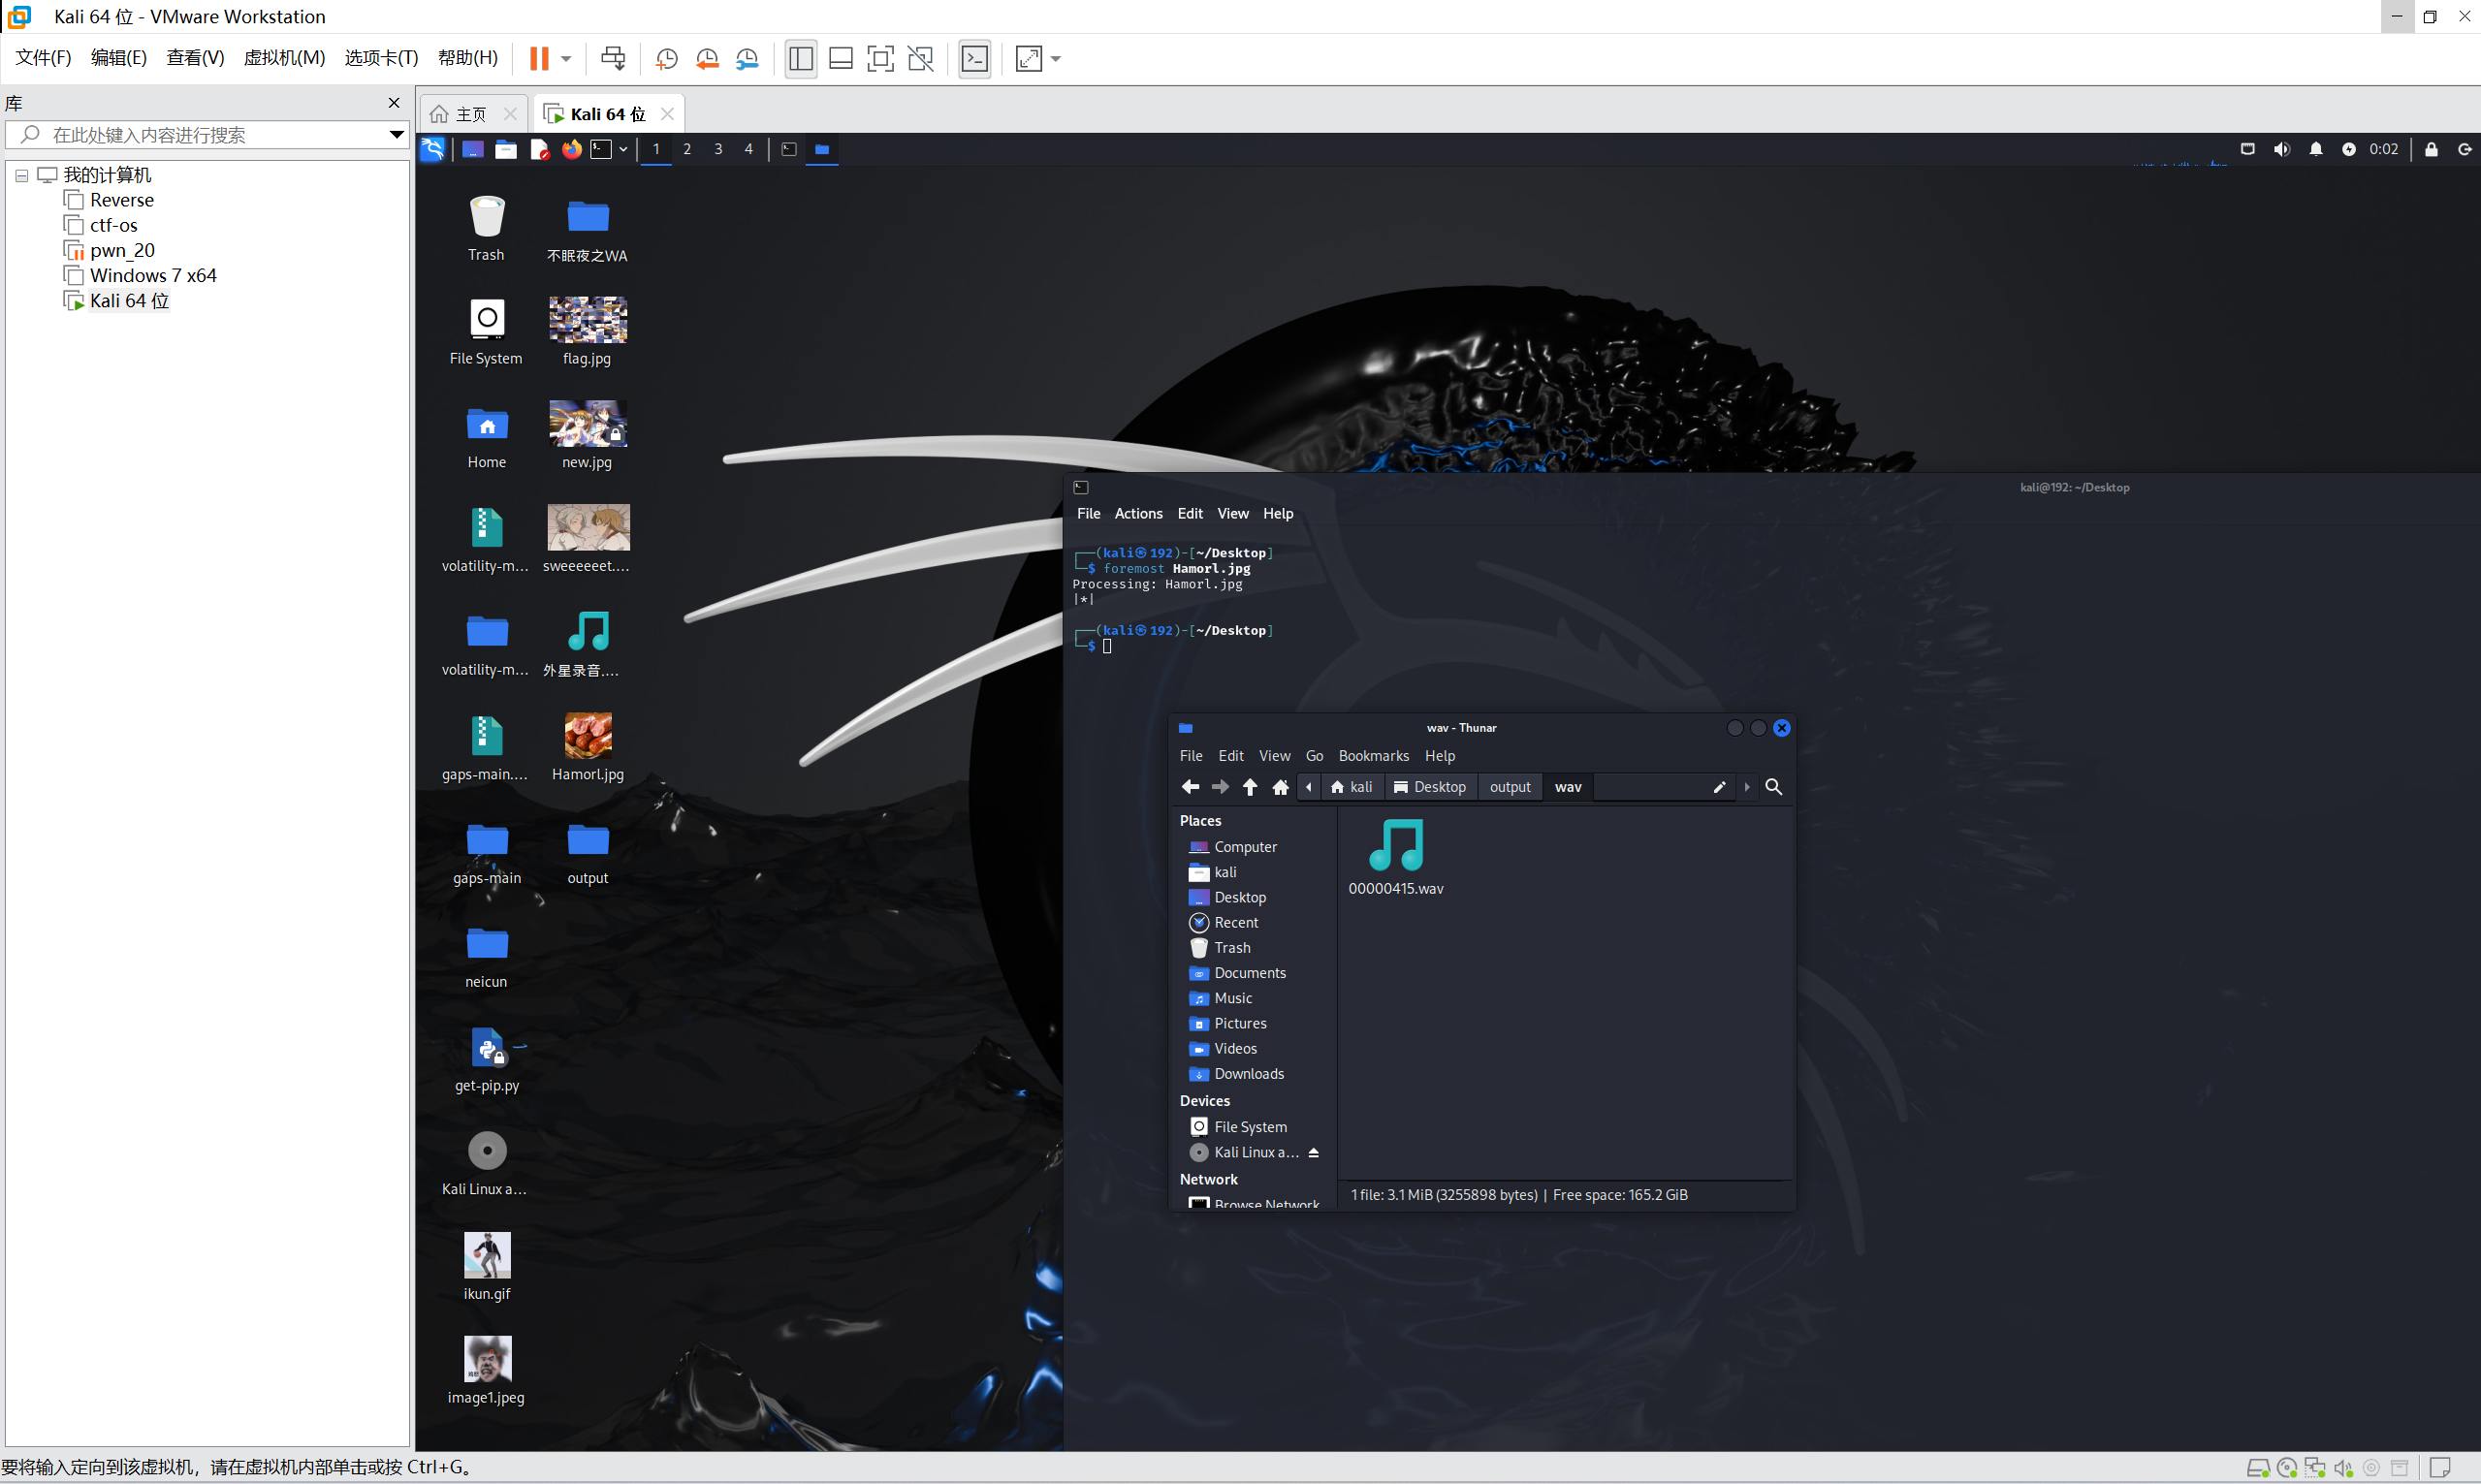Viewport: 2481px width, 1484px height.
Task: Open the Thunar Go menu
Action: point(1314,756)
